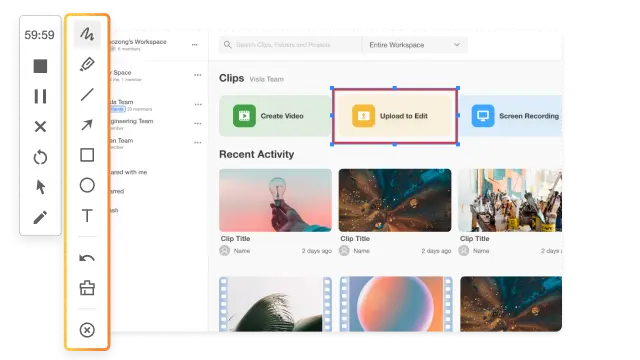Open the palm leaf clip thumbnail

tap(276, 304)
